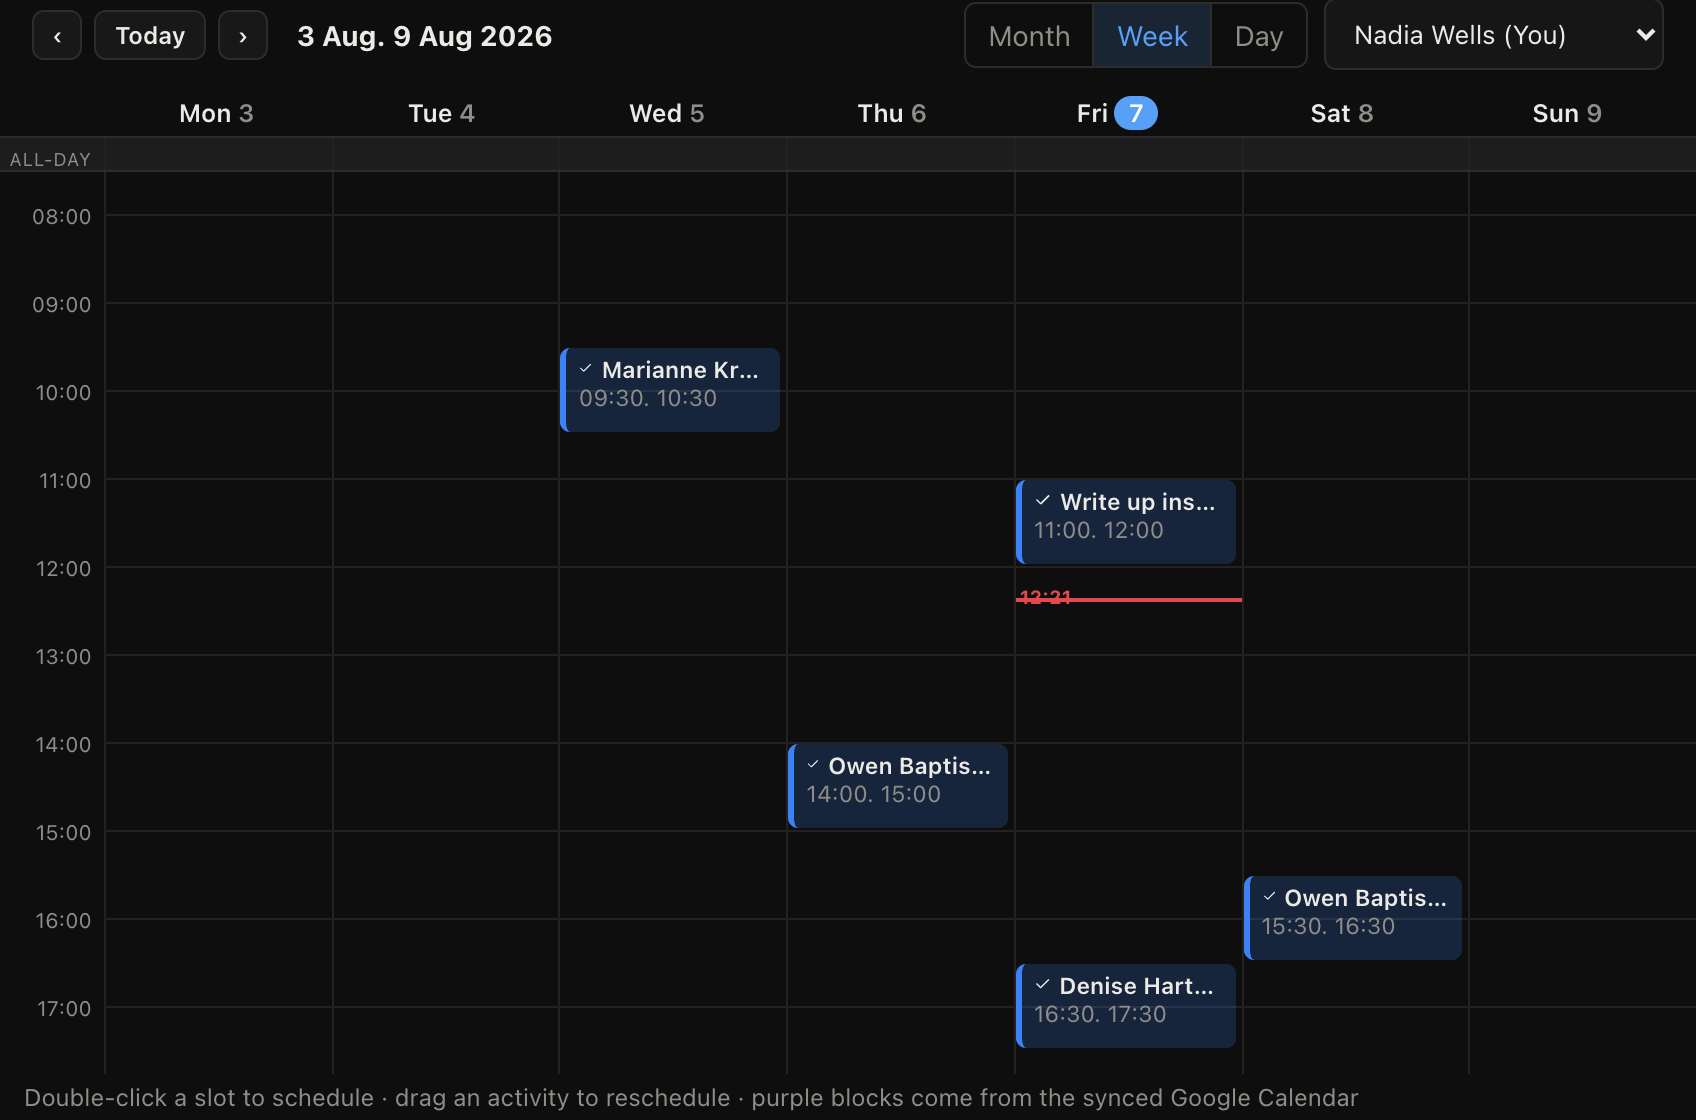
Task: Select the Fri 7 today header
Action: pyautogui.click(x=1117, y=113)
